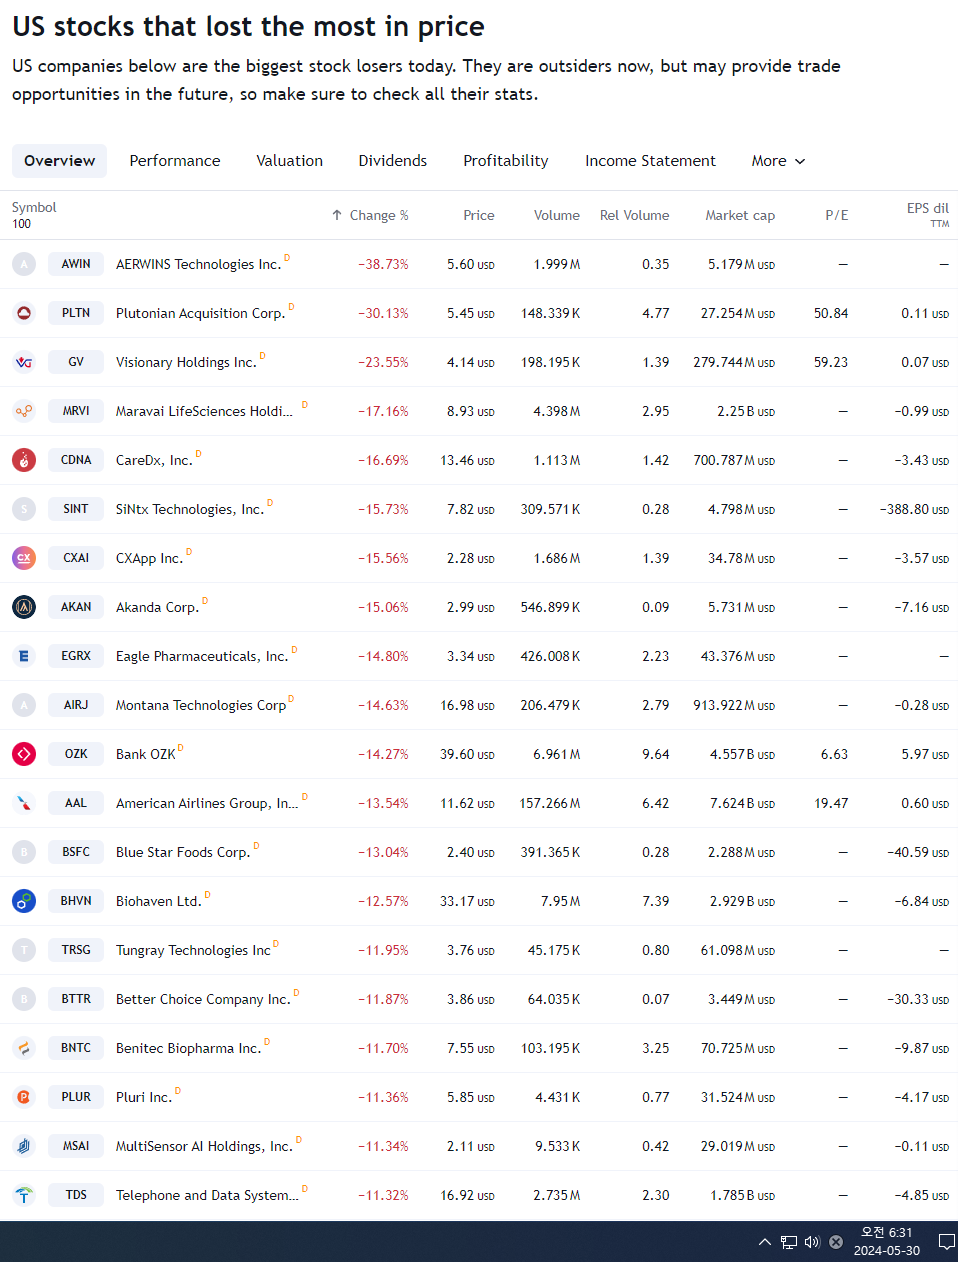Click the Benitec Biopharma logo icon
The image size is (958, 1262).
point(24,1048)
